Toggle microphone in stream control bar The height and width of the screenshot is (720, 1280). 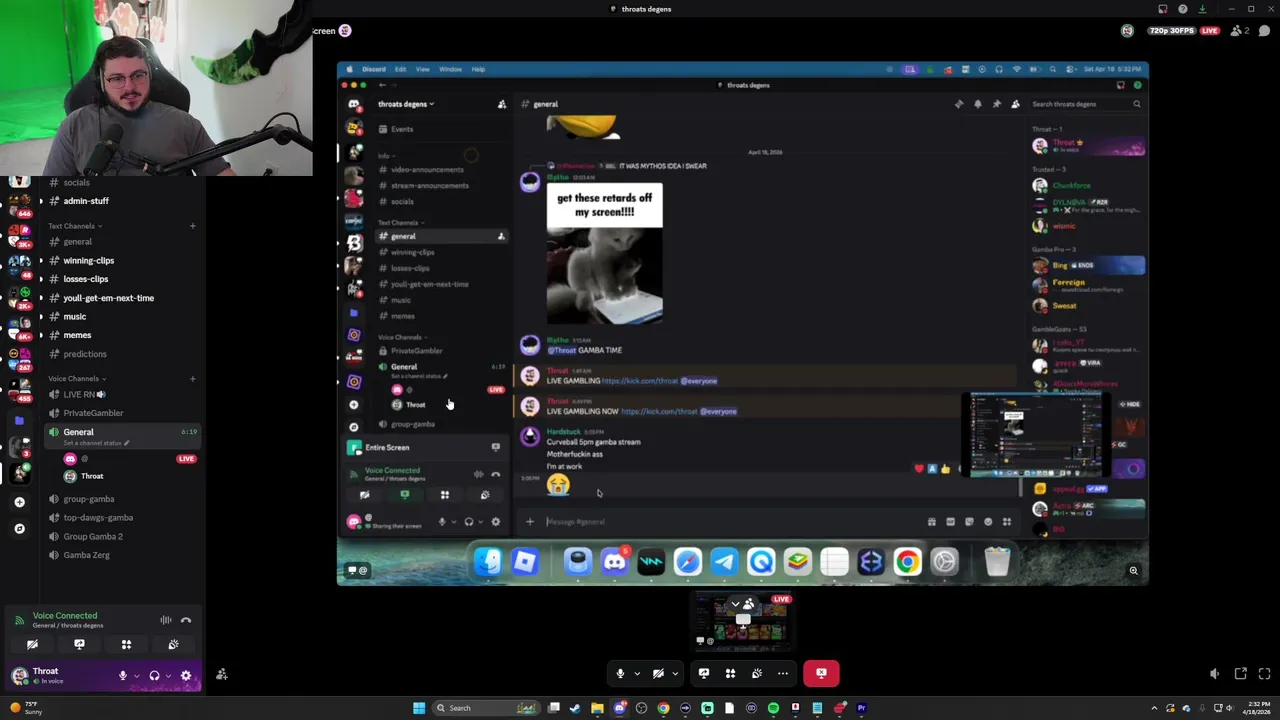pos(620,674)
